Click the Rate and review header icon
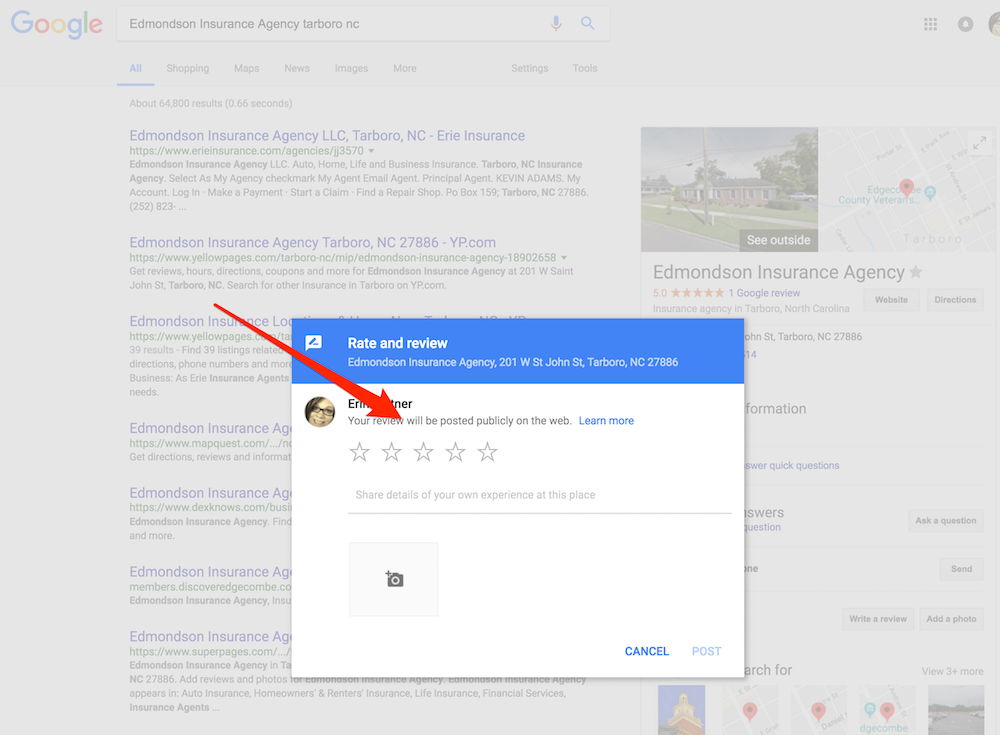The image size is (1000, 735). pyautogui.click(x=314, y=343)
